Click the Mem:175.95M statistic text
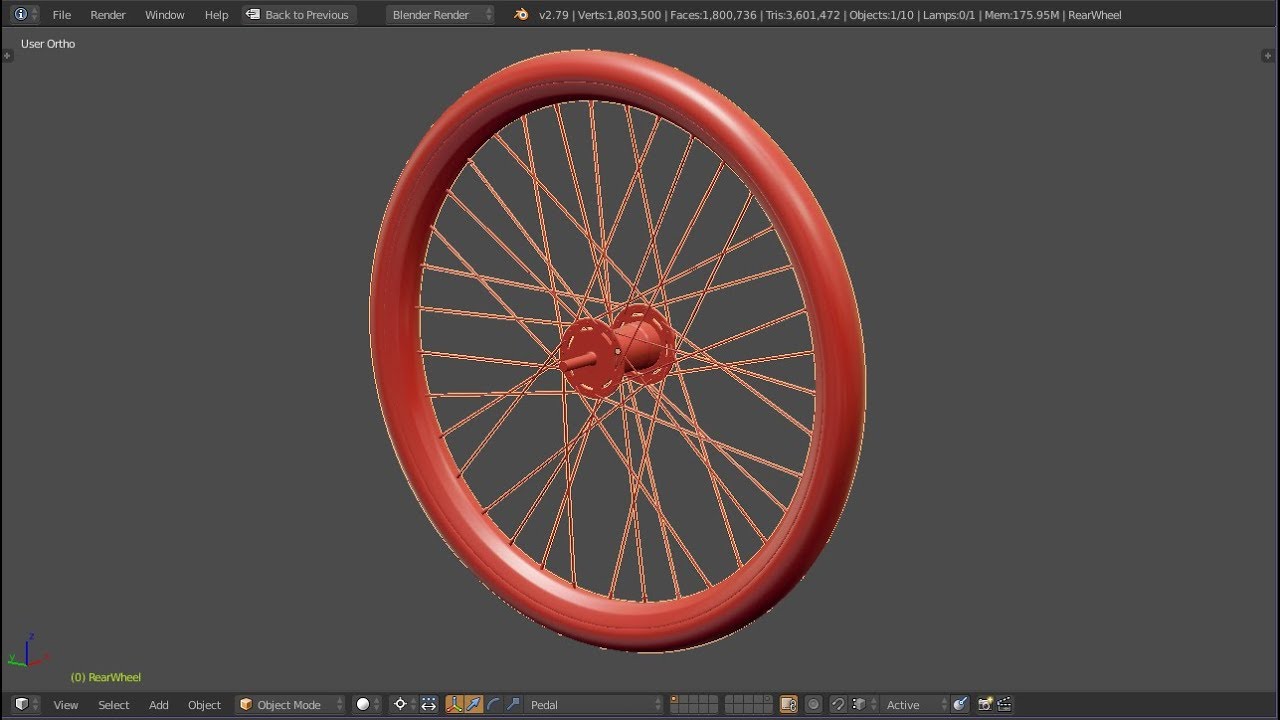 click(x=1022, y=15)
